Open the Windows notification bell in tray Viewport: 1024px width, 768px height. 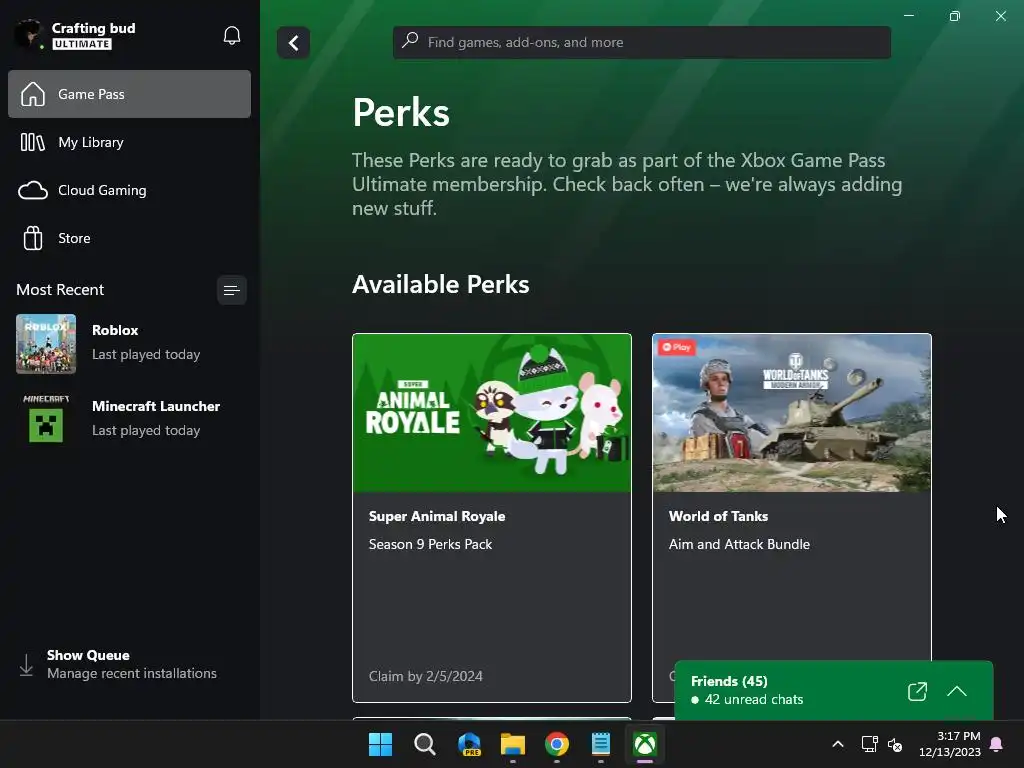click(997, 744)
